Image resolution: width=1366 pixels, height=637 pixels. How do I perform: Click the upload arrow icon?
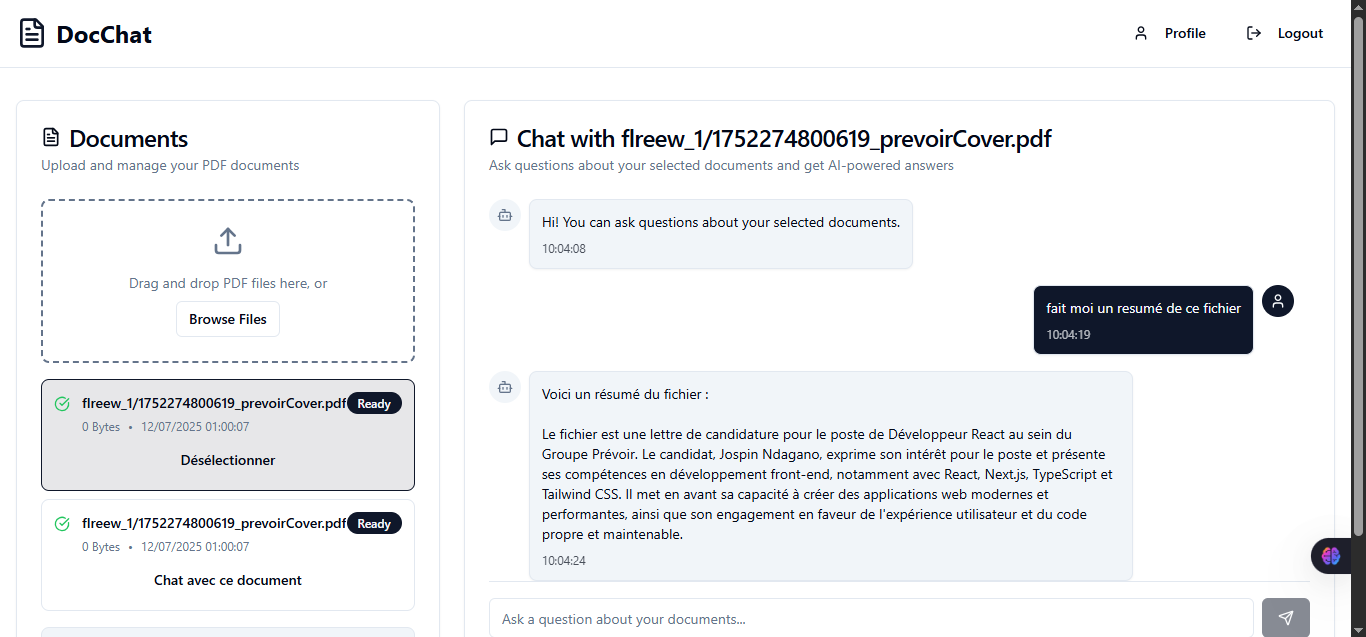click(x=228, y=241)
